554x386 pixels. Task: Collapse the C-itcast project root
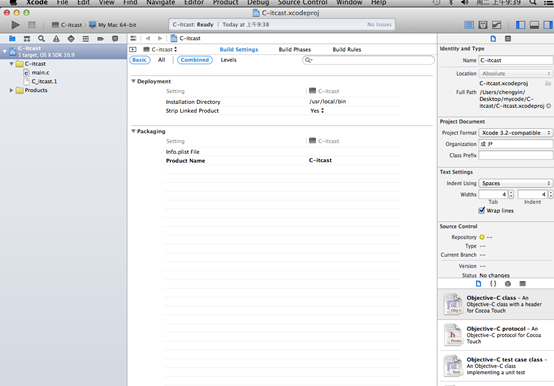point(5,52)
